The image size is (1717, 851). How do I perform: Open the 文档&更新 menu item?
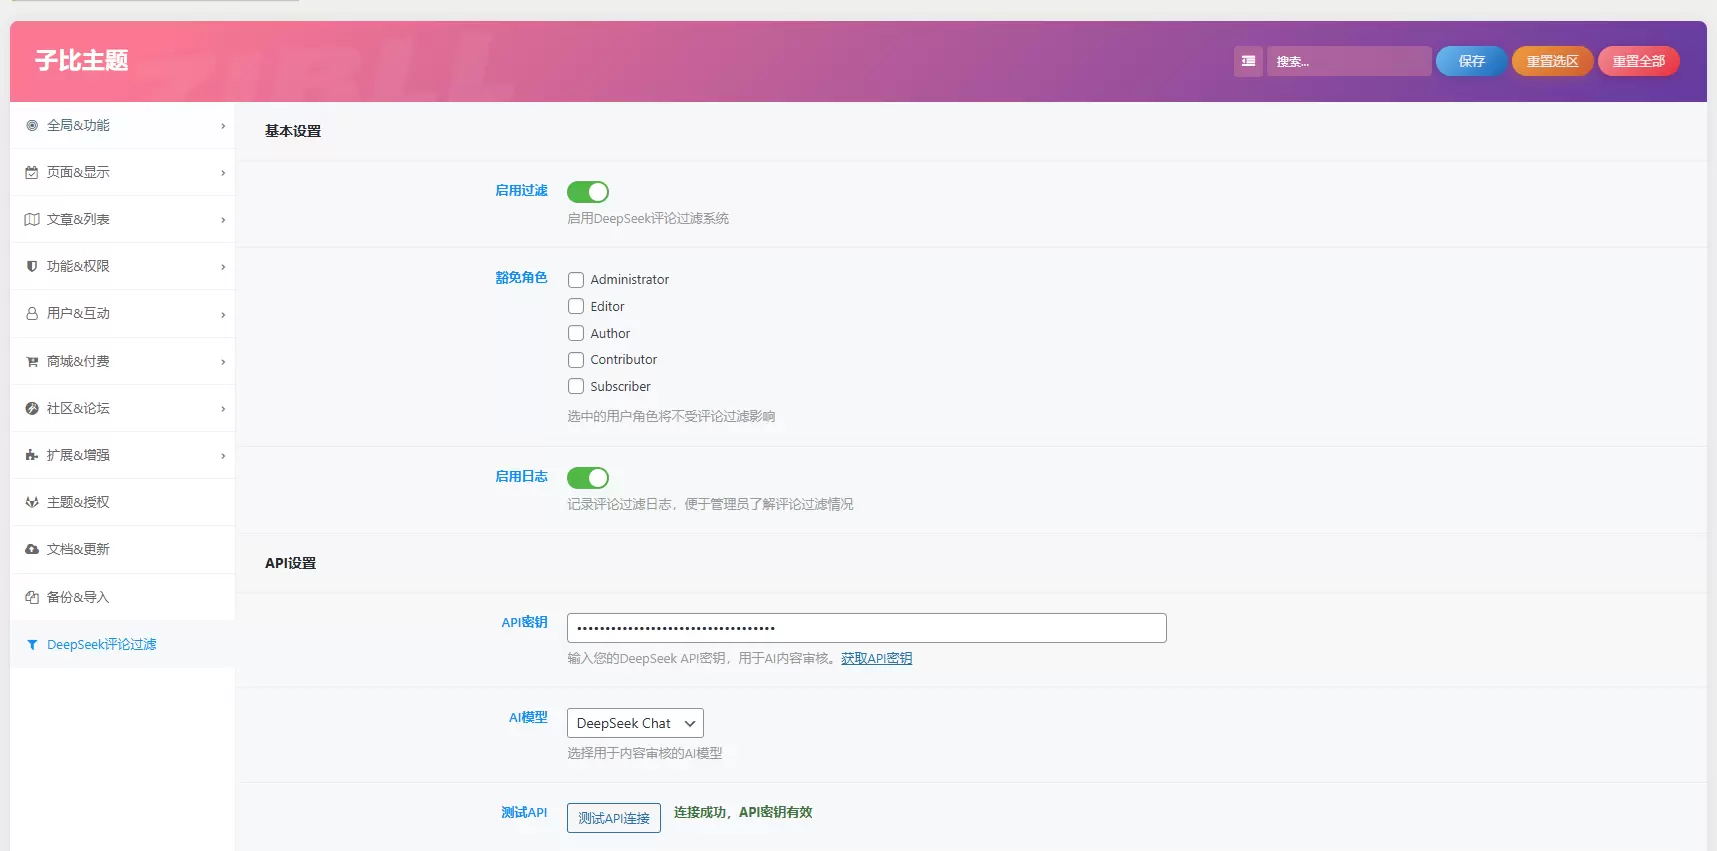coord(123,550)
